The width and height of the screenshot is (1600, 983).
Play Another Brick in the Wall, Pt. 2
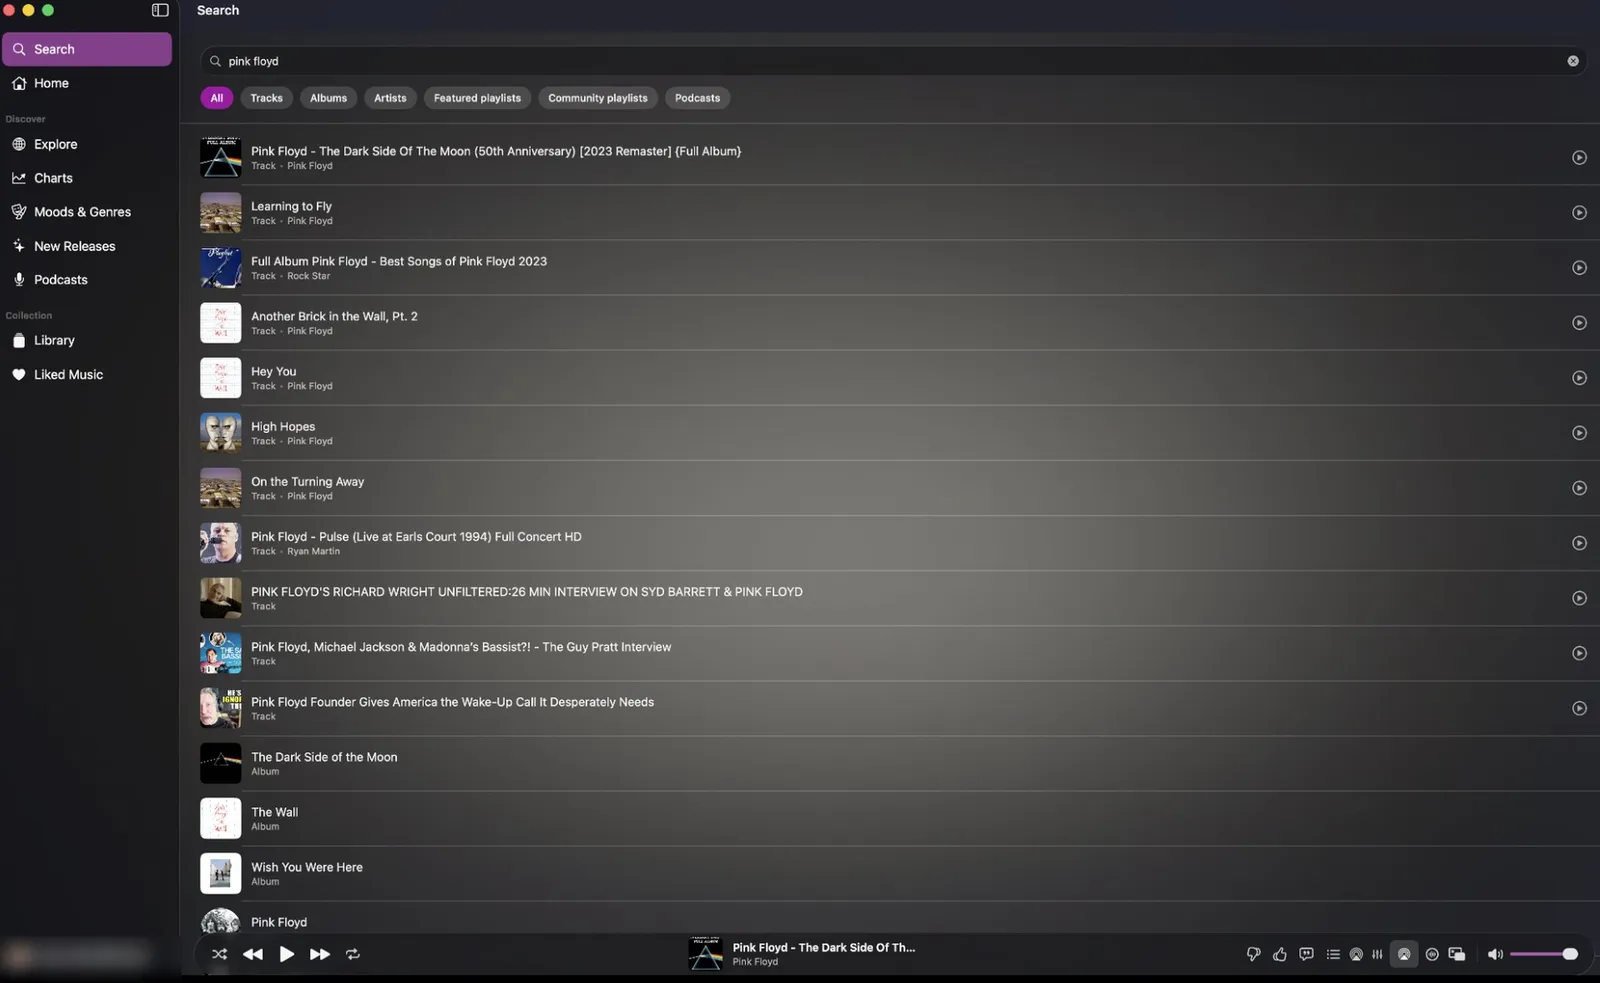(x=1579, y=323)
